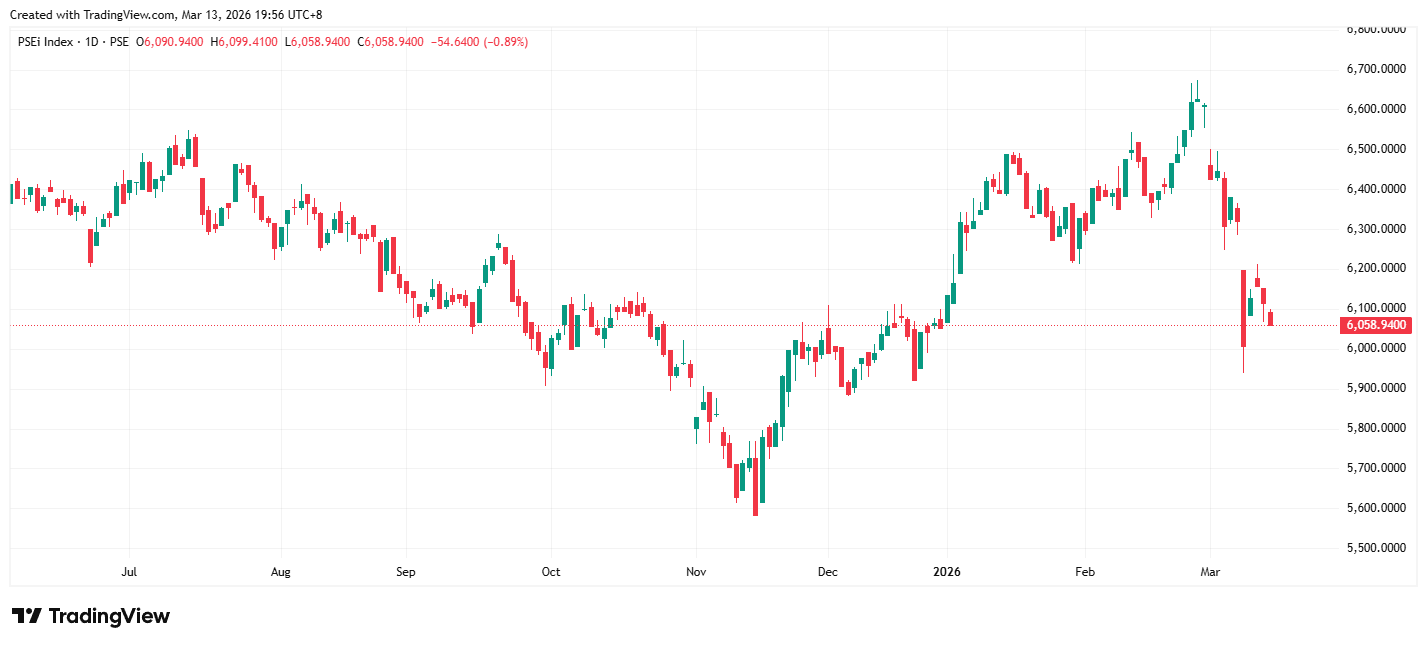The height and width of the screenshot is (646, 1427).
Task: Click the 6,300.0000 price scale label
Action: 1376,229
